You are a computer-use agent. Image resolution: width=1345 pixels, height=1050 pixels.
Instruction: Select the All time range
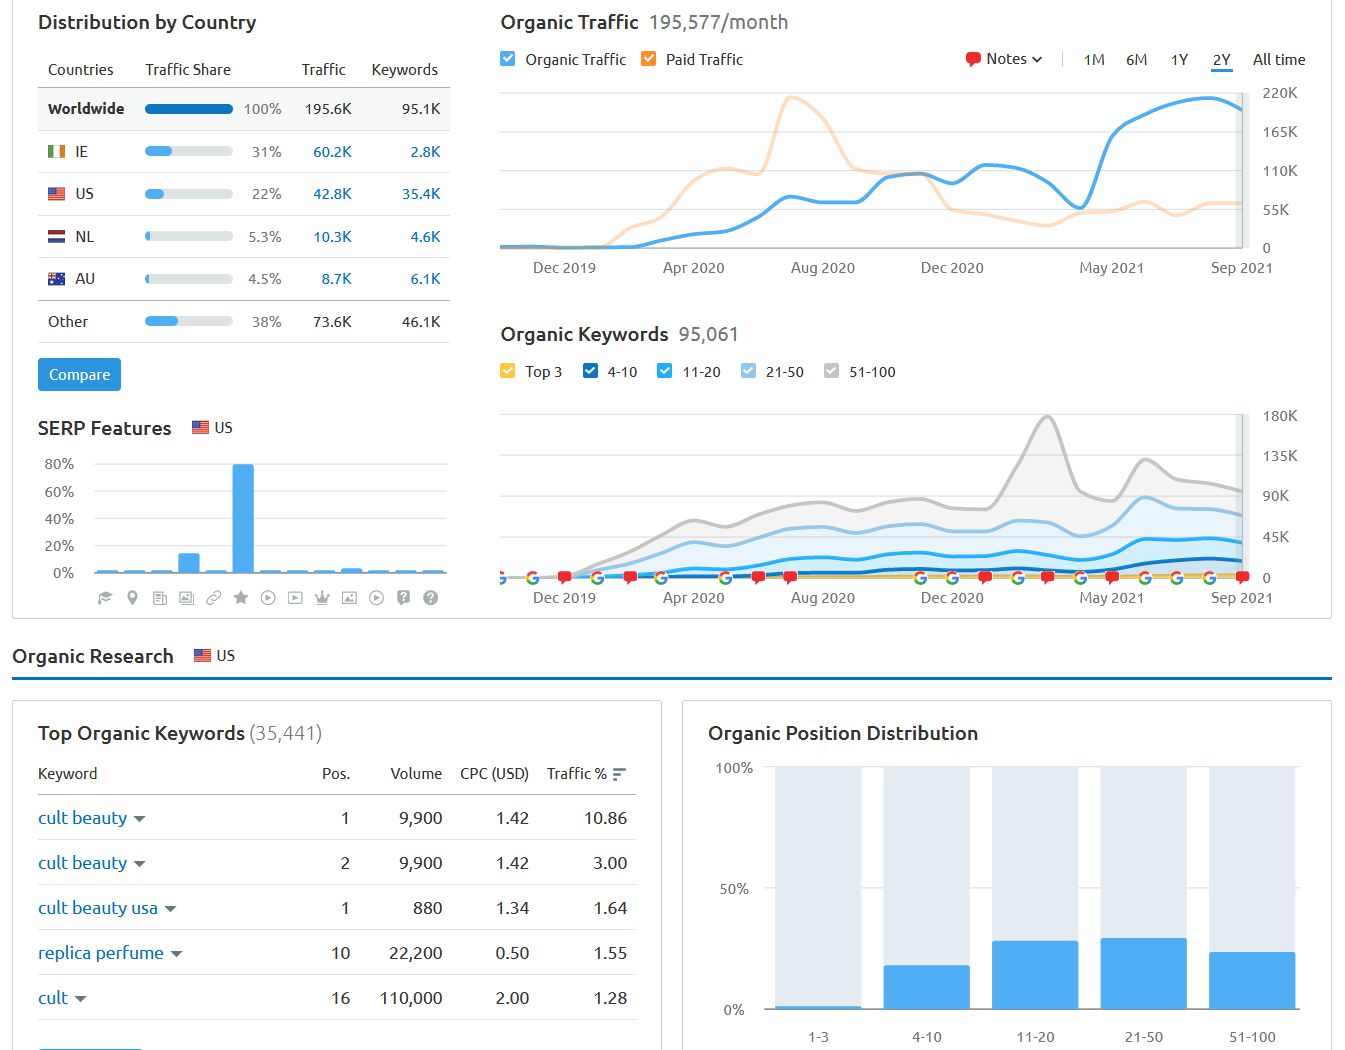pyautogui.click(x=1279, y=60)
